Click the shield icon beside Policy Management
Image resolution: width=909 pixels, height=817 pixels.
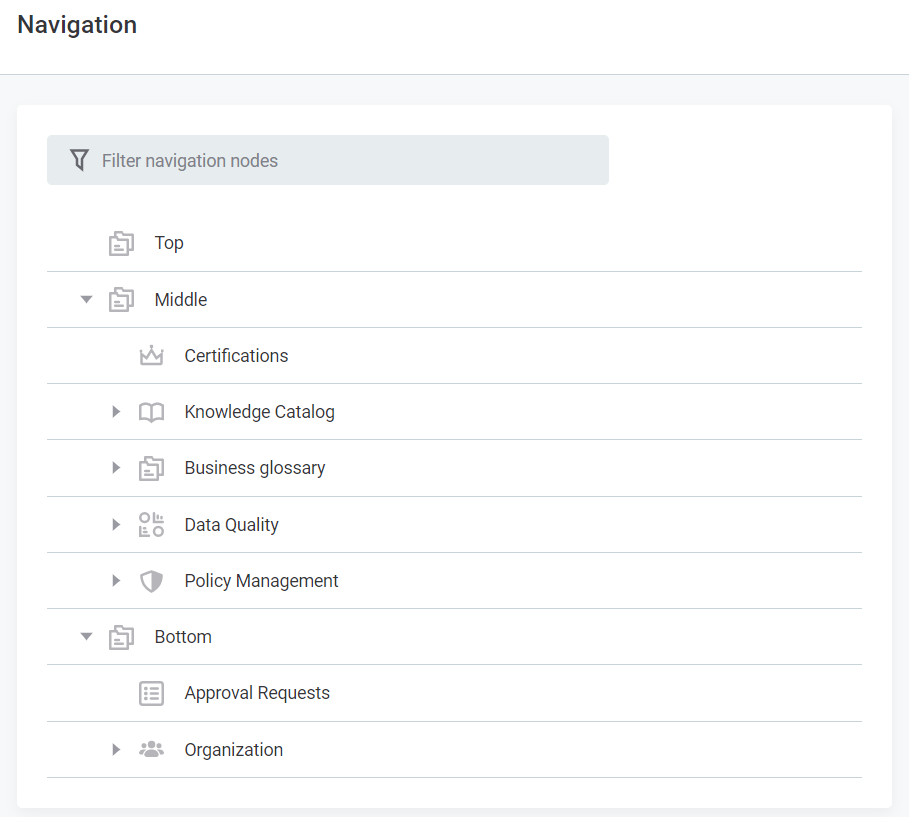[151, 580]
